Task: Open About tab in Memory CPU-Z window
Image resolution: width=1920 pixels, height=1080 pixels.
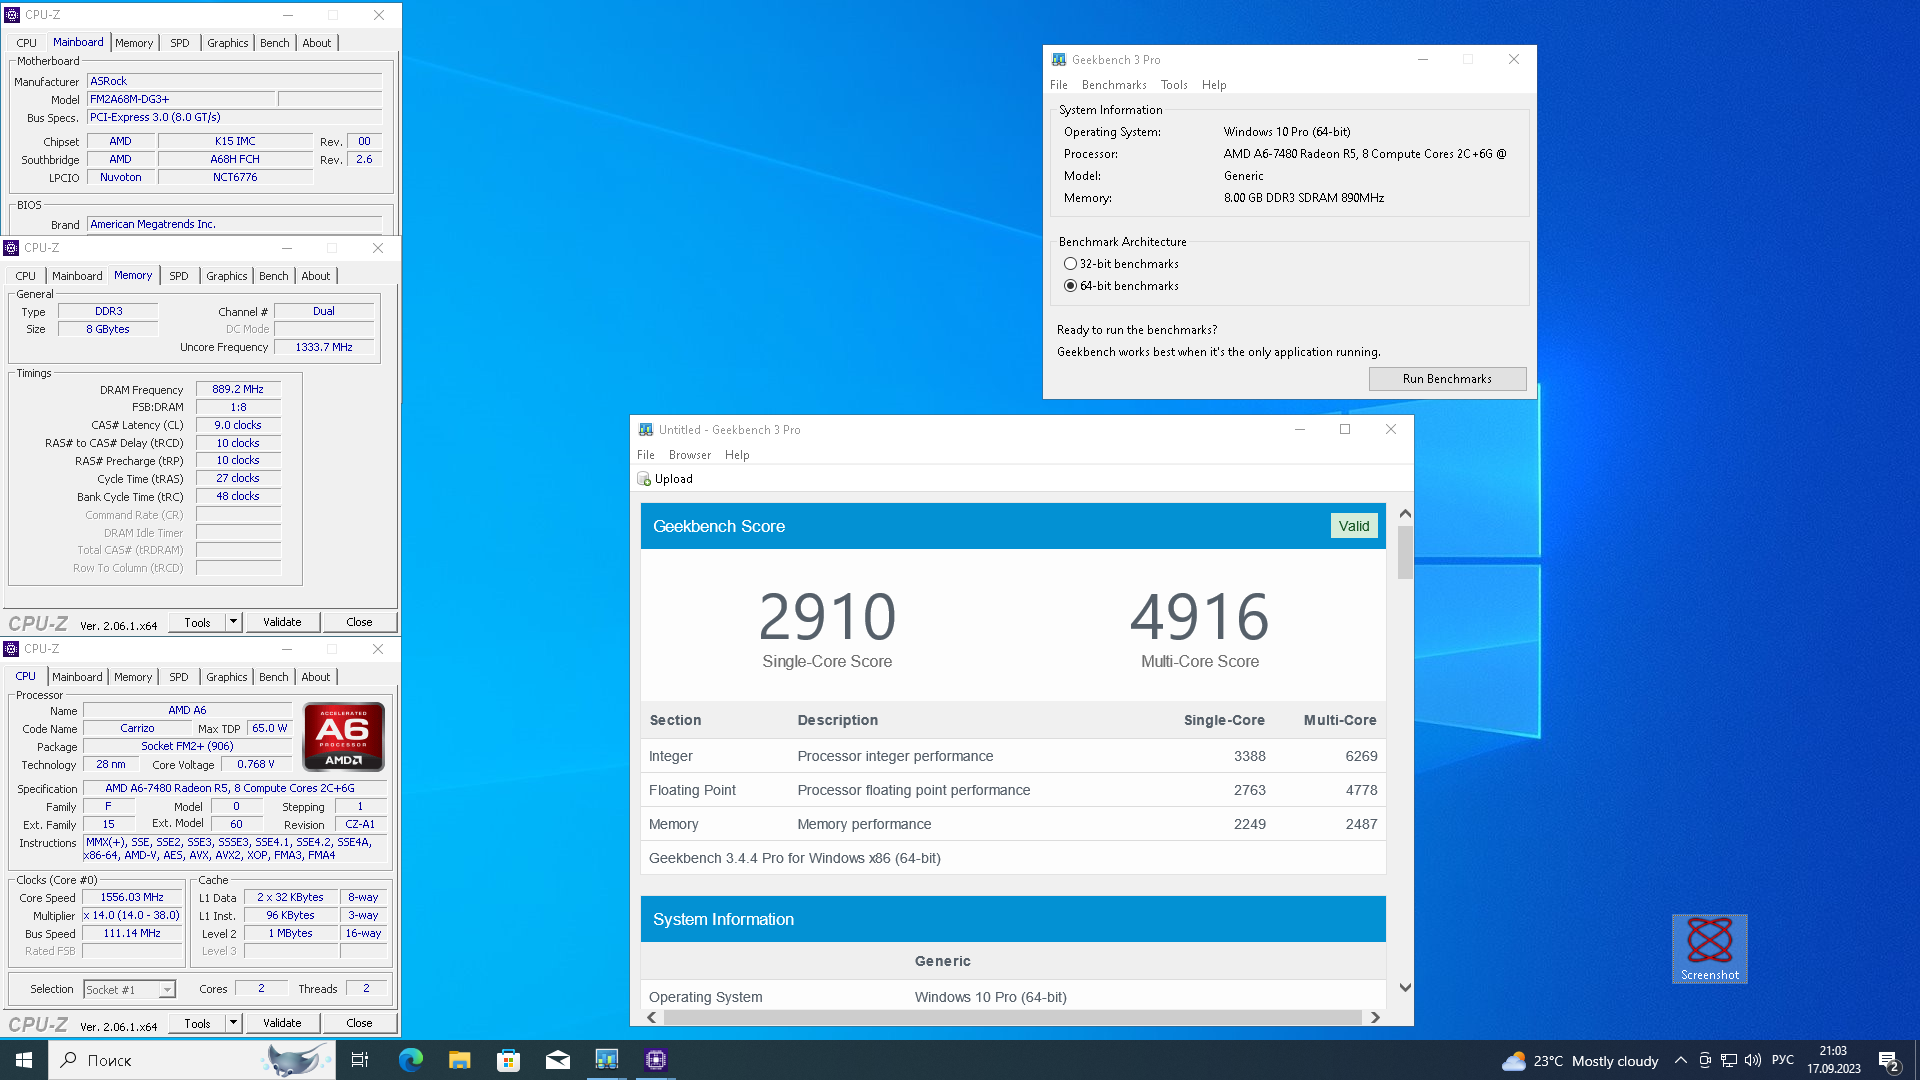Action: click(316, 276)
